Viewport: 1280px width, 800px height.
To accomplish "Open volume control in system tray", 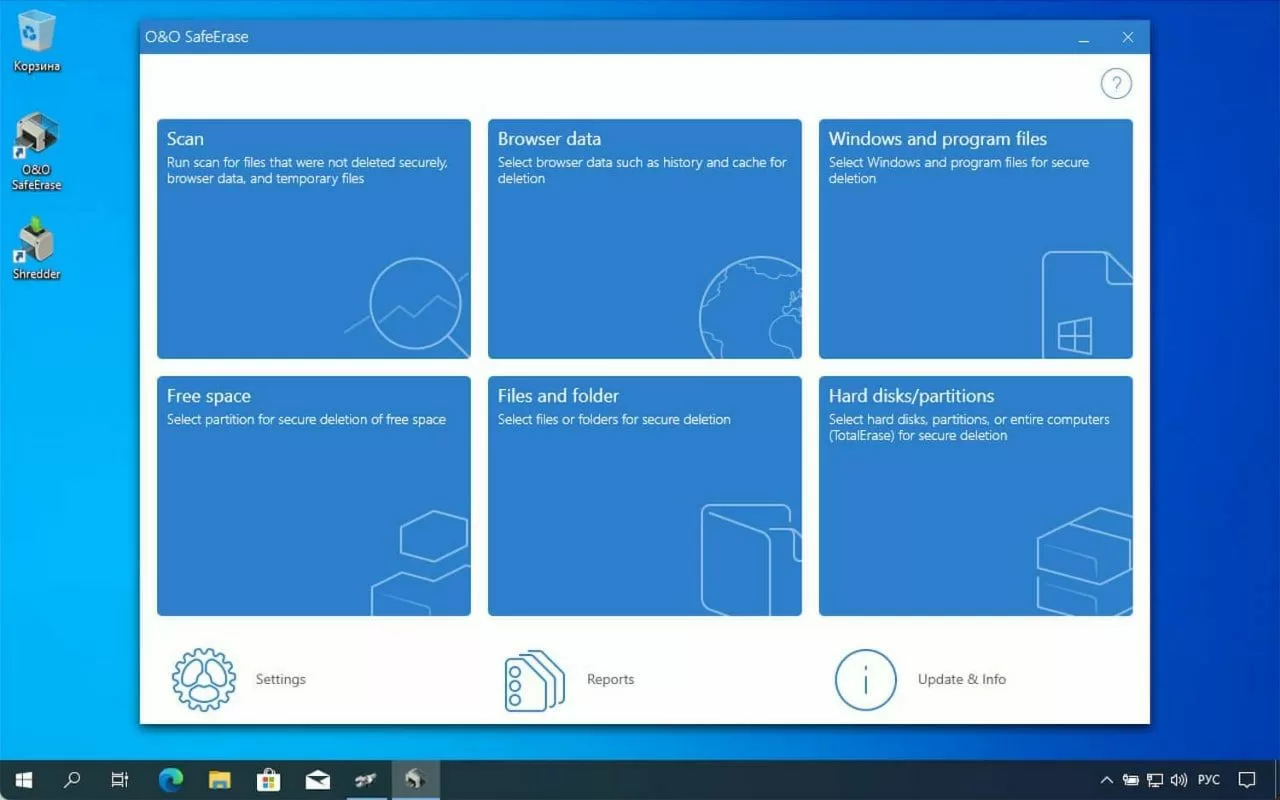I will 1179,780.
